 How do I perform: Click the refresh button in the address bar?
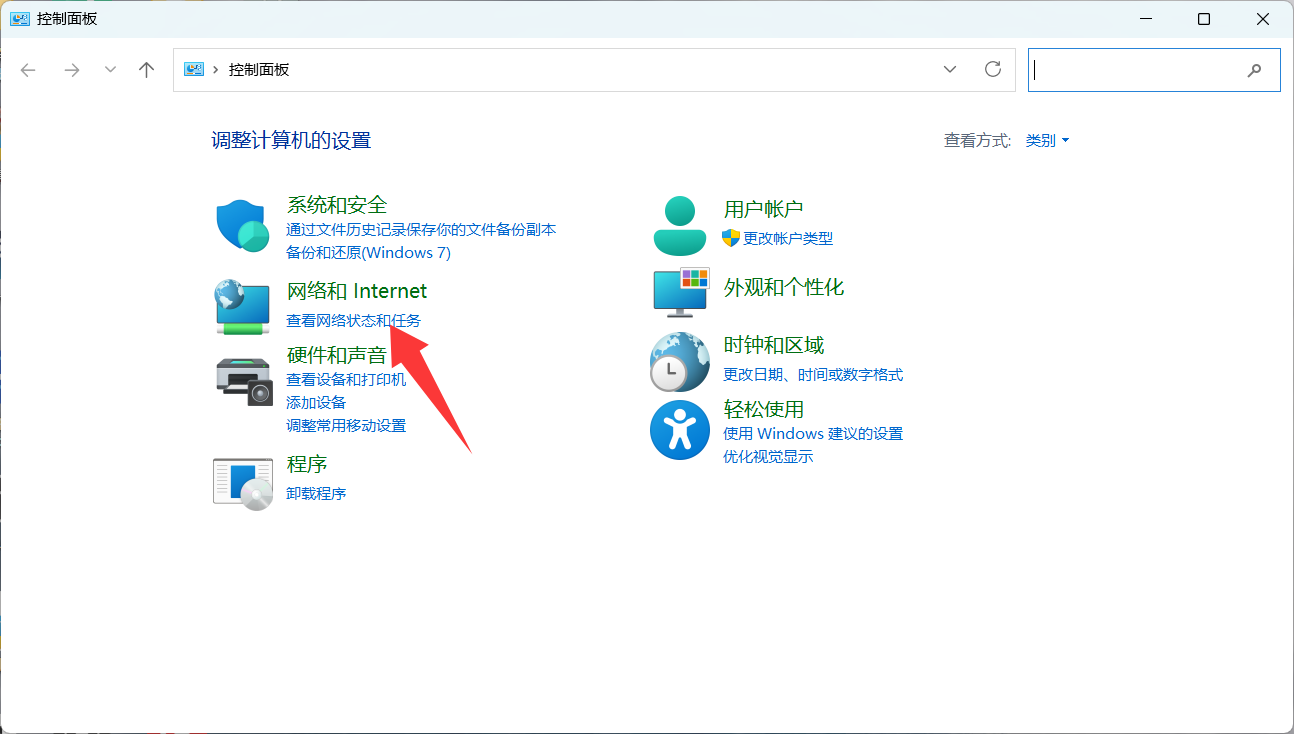pos(993,69)
